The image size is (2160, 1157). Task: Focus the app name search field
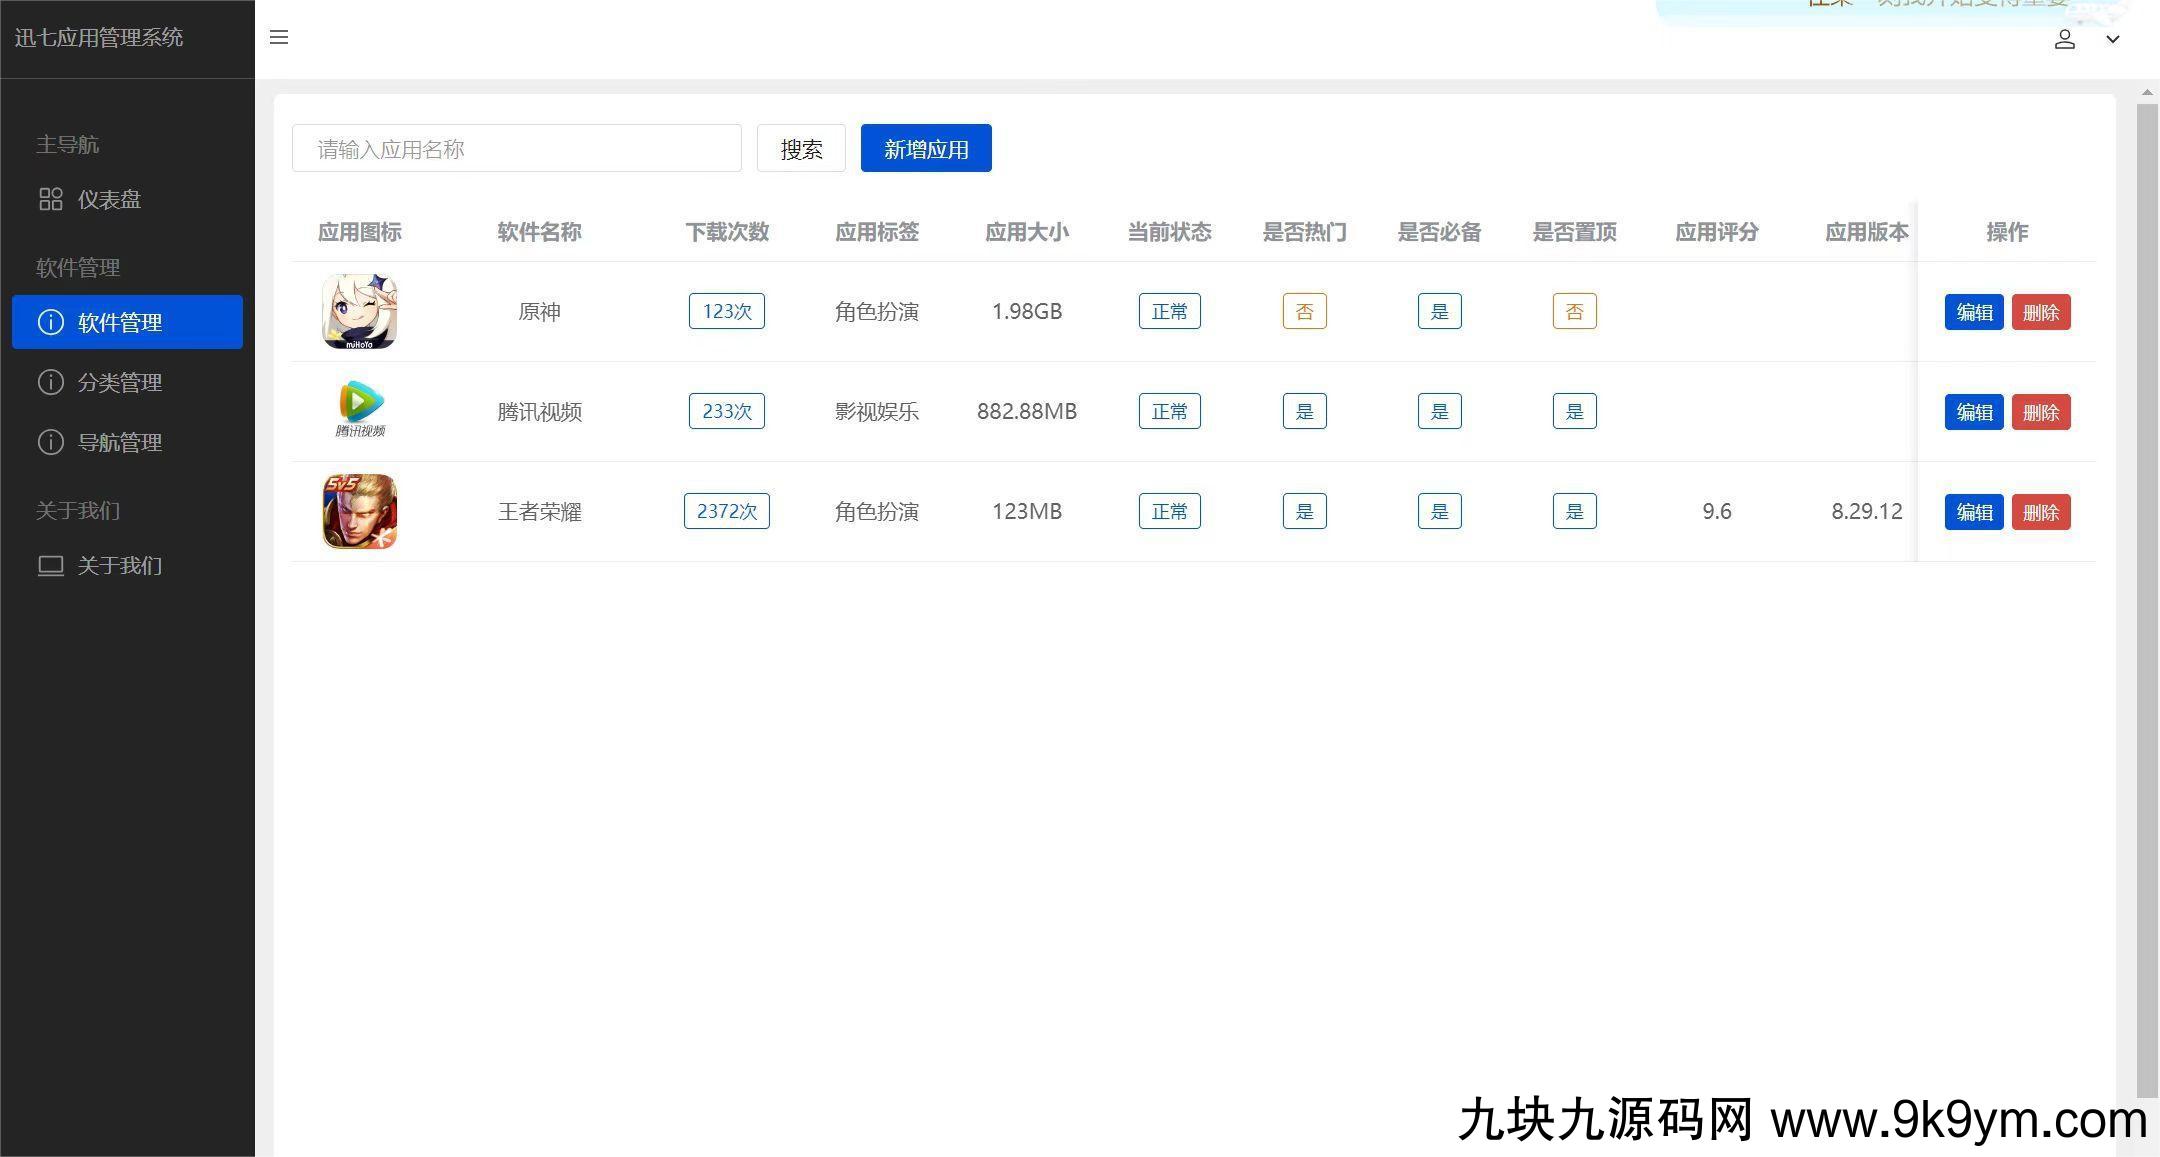[x=516, y=149]
